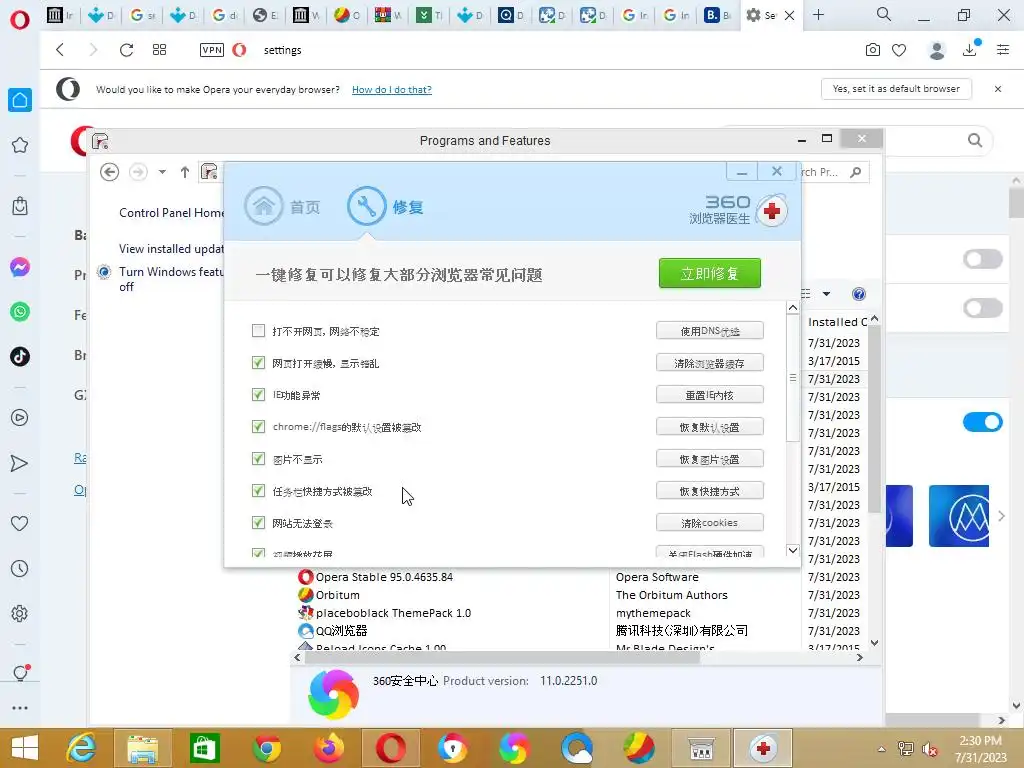This screenshot has width=1024, height=768.
Task: Open Opera downloads icon
Action: (970, 50)
